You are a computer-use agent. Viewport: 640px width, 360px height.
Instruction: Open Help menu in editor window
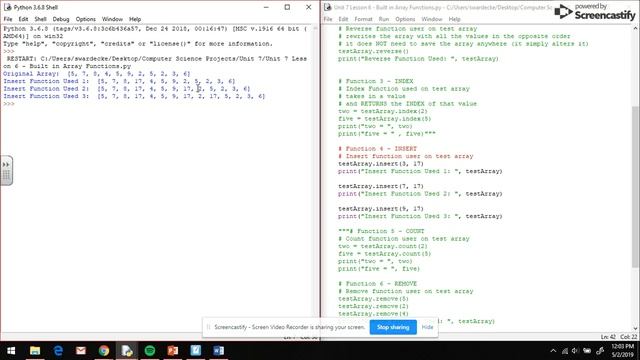pyautogui.click(x=454, y=19)
